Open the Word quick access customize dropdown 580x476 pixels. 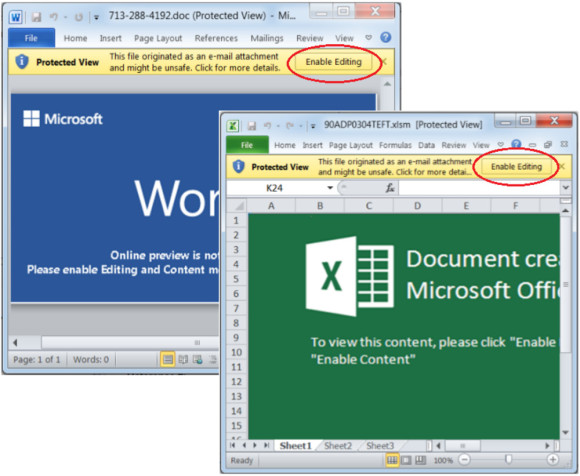coord(96,17)
